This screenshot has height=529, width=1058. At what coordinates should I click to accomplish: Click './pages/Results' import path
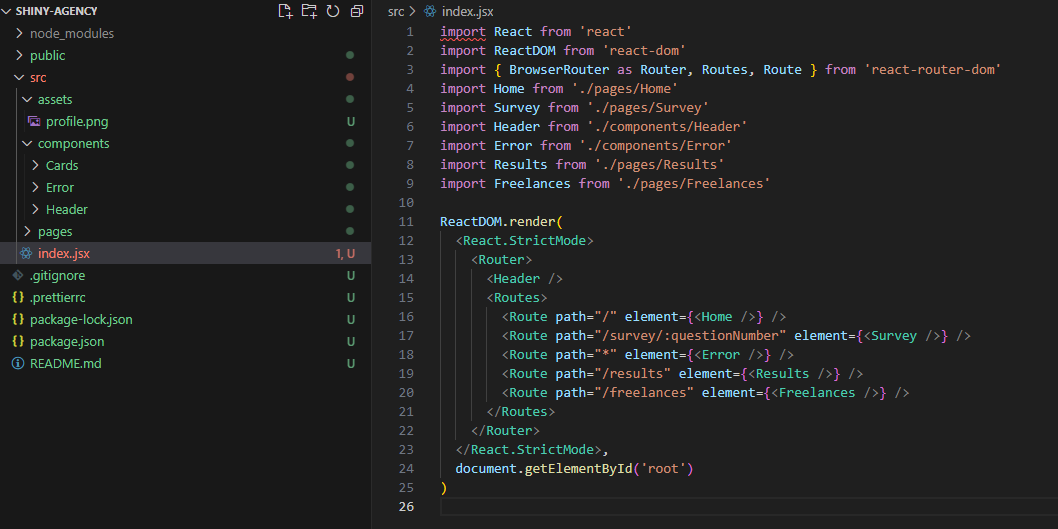click(660, 165)
